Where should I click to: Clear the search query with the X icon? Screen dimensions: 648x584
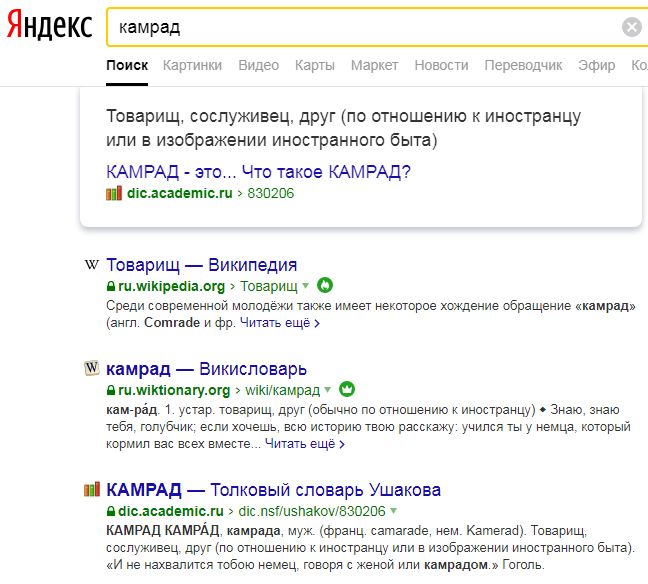(631, 27)
